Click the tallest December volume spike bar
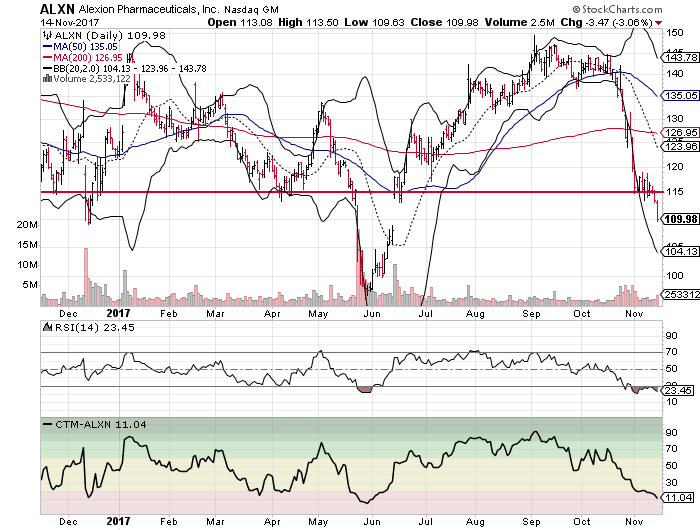Viewport: 700px width, 530px height. pos(86,277)
